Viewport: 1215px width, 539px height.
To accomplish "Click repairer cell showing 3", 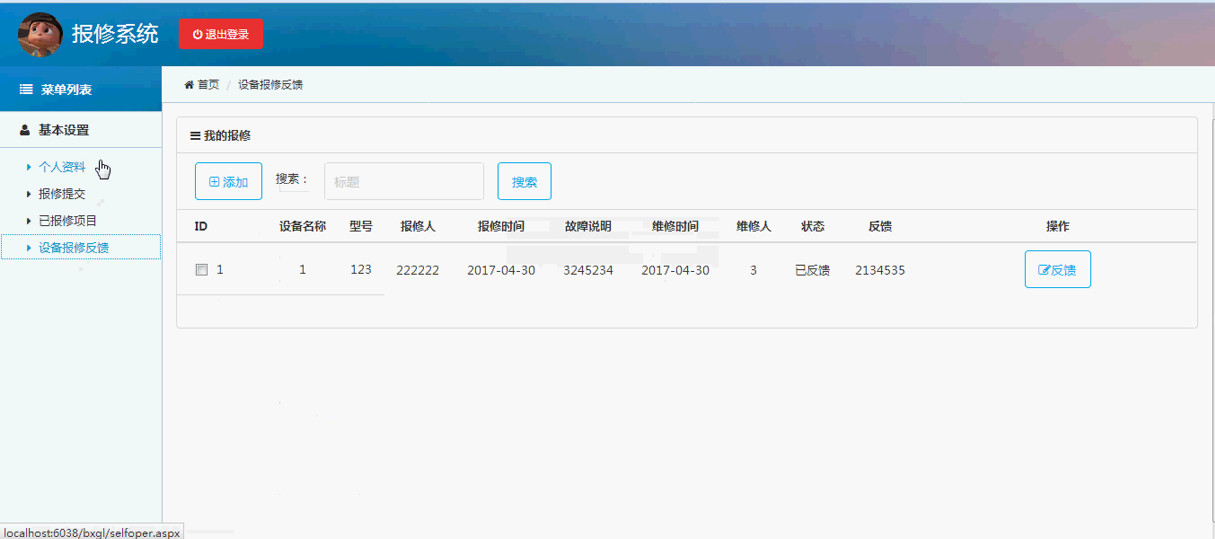I will [753, 270].
